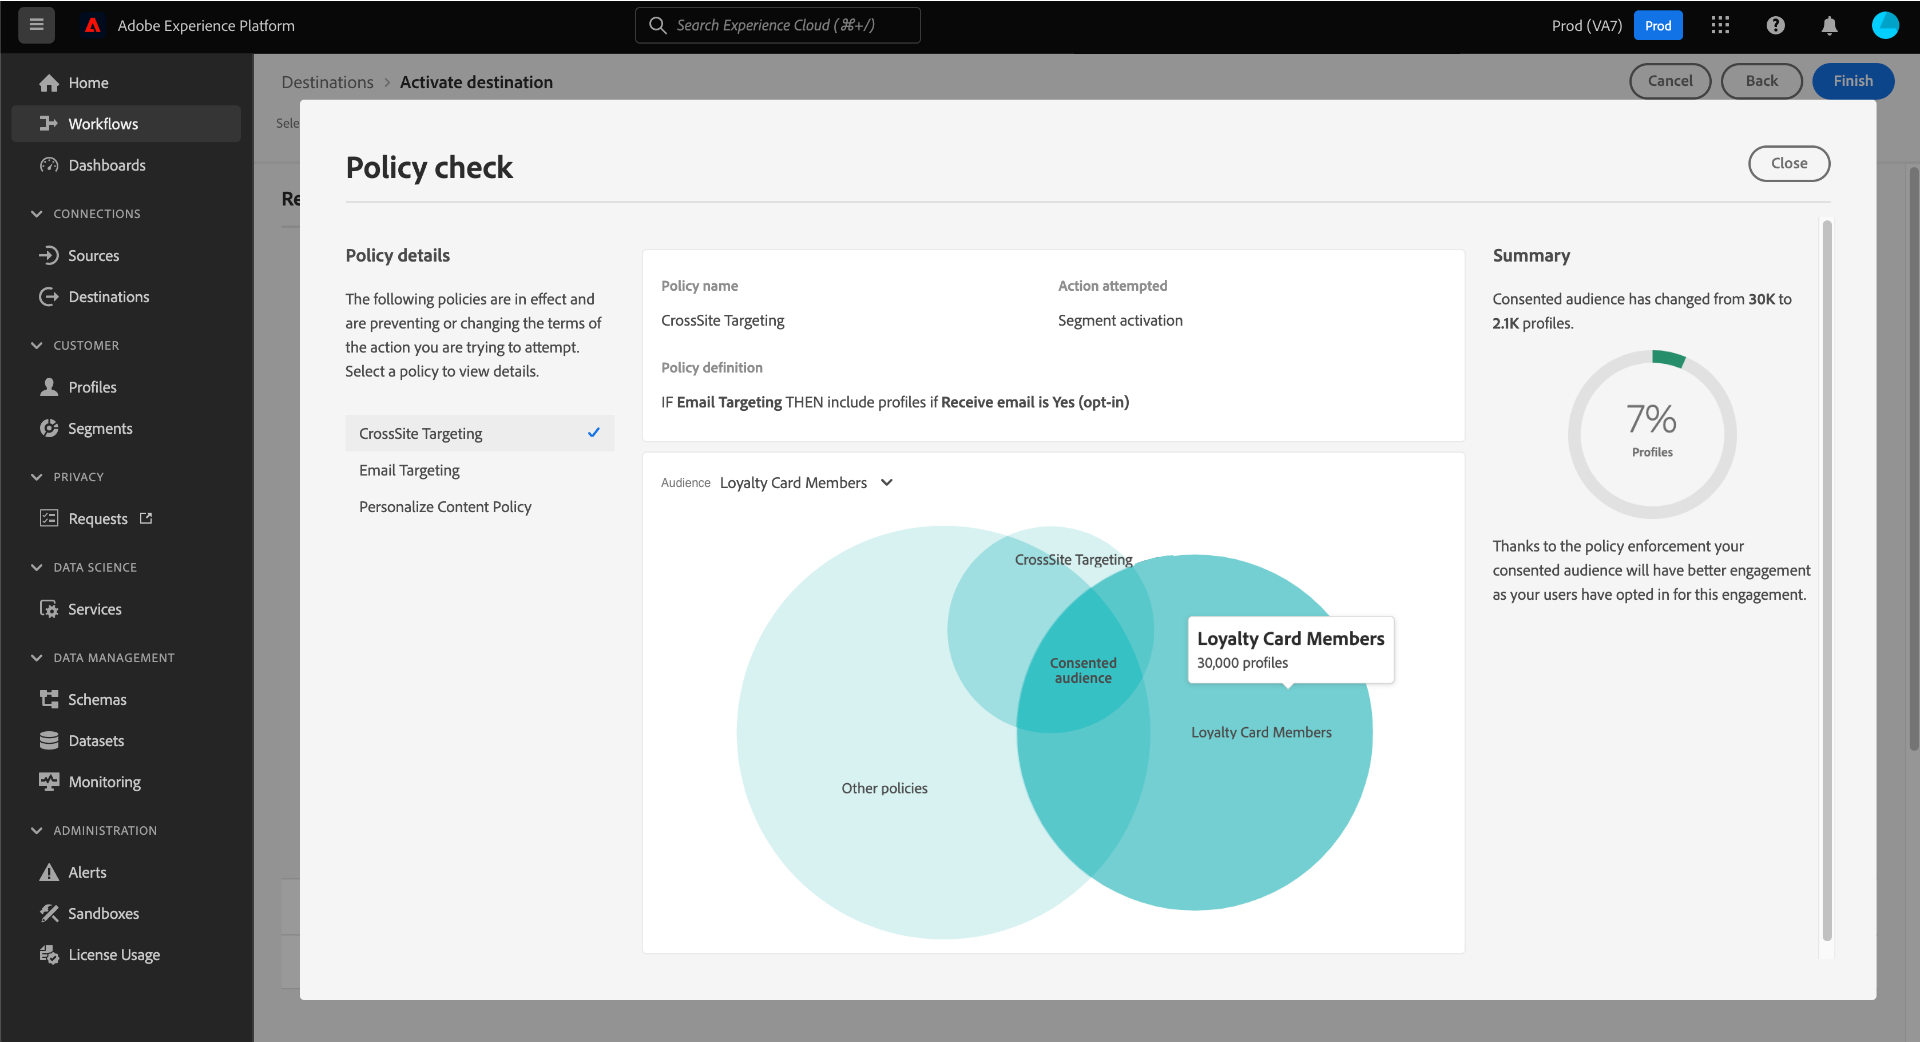Click the Profiles person icon
Viewport: 1920px width, 1042px height.
click(49, 387)
